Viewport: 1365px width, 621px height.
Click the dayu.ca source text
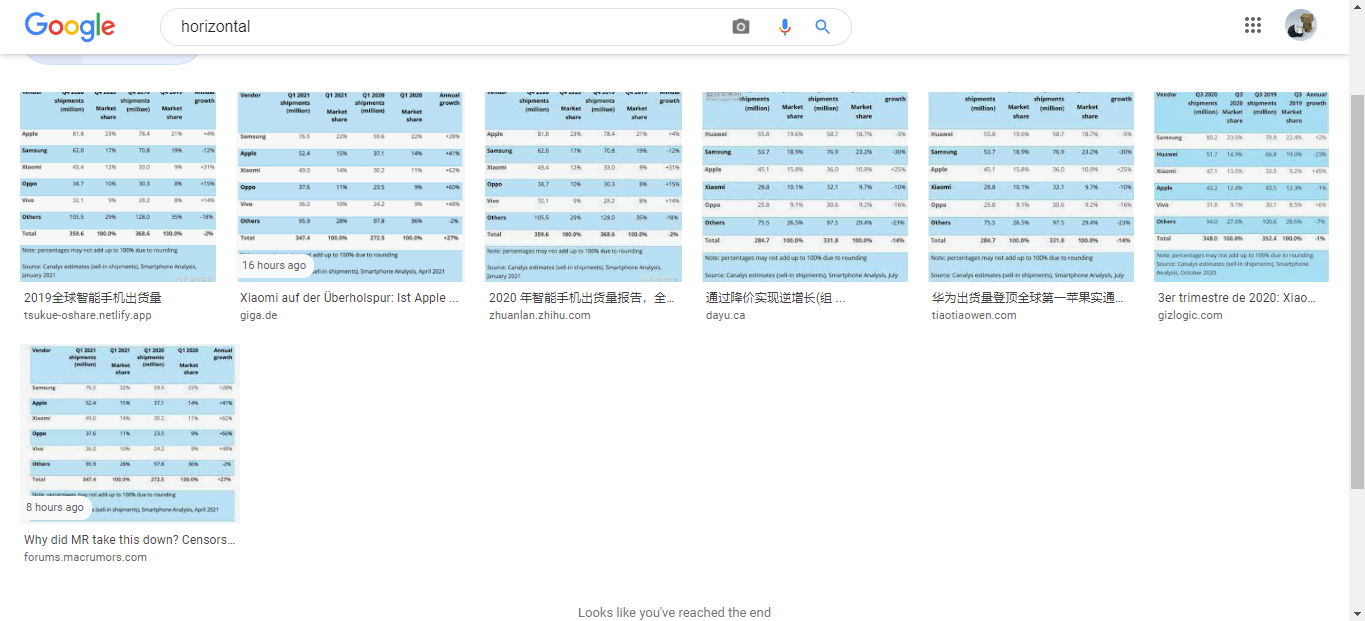point(725,315)
